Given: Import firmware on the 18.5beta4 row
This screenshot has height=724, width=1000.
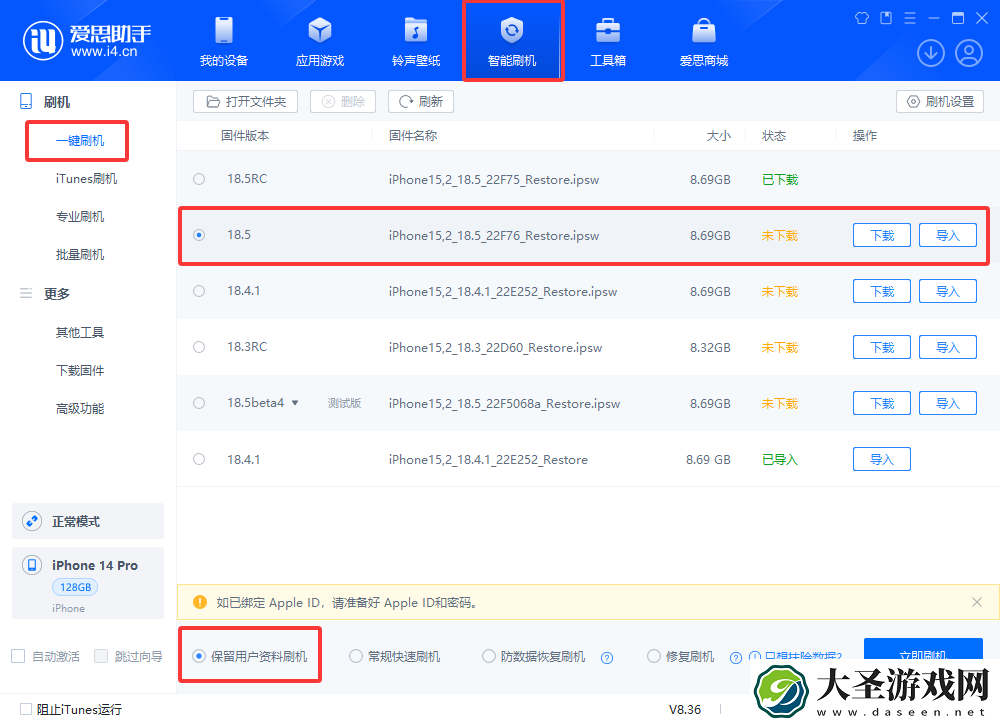Looking at the screenshot, I should (x=948, y=403).
